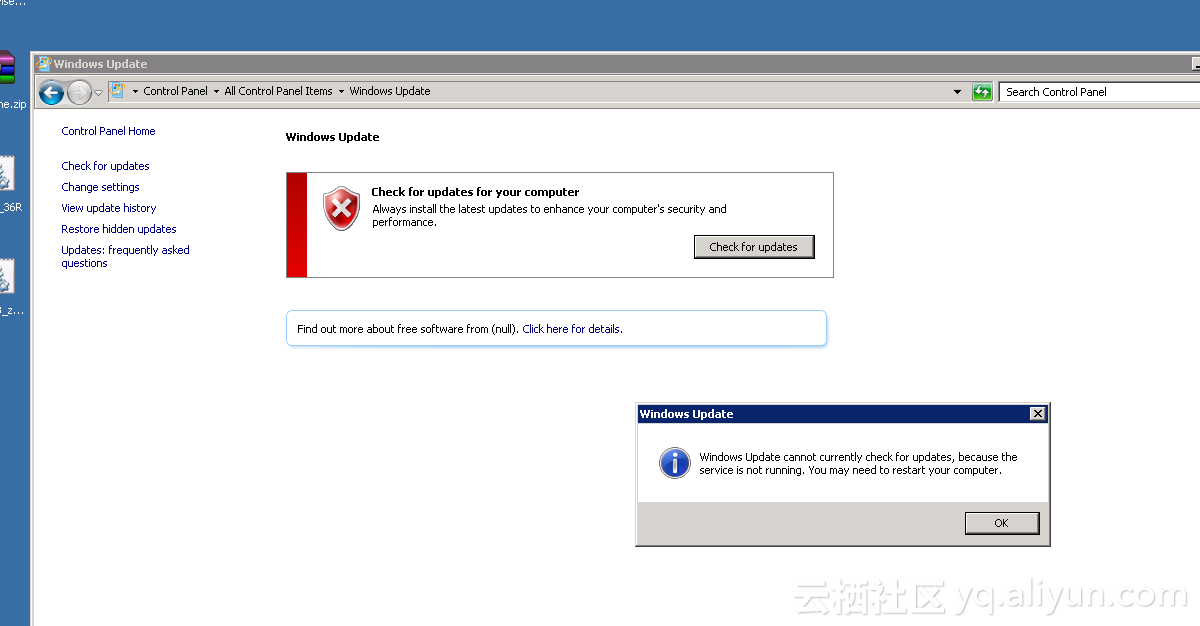Open Click here for details link
Image resolution: width=1200 pixels, height=626 pixels.
[572, 329]
